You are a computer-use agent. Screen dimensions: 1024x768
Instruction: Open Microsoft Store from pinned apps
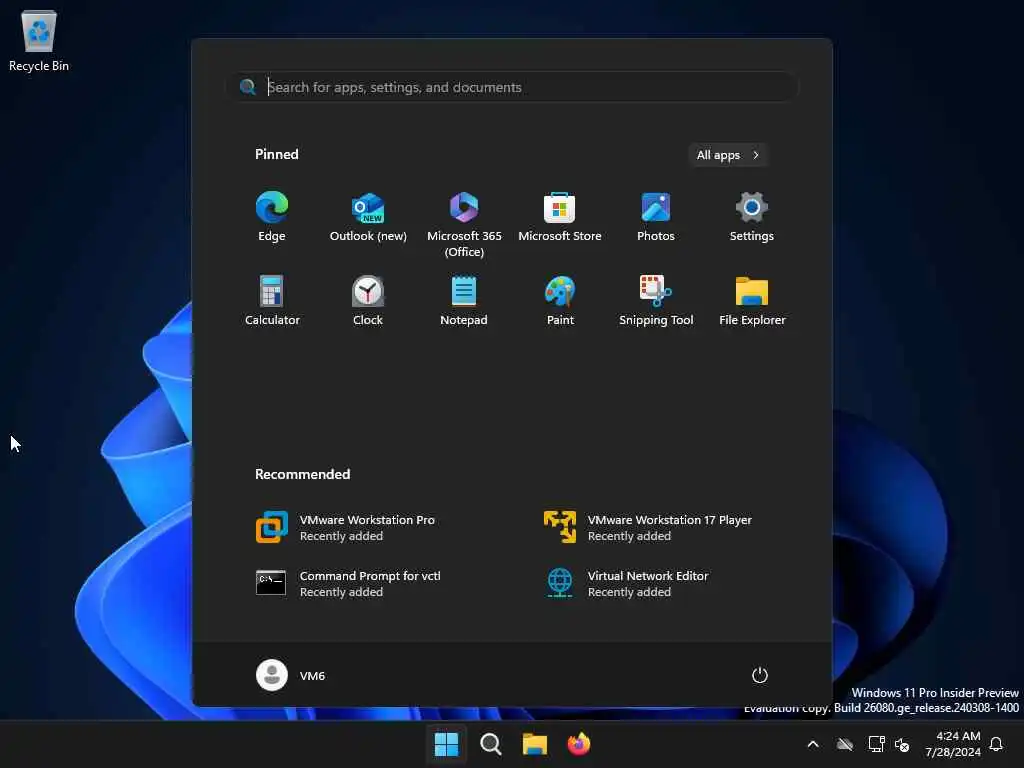click(560, 217)
